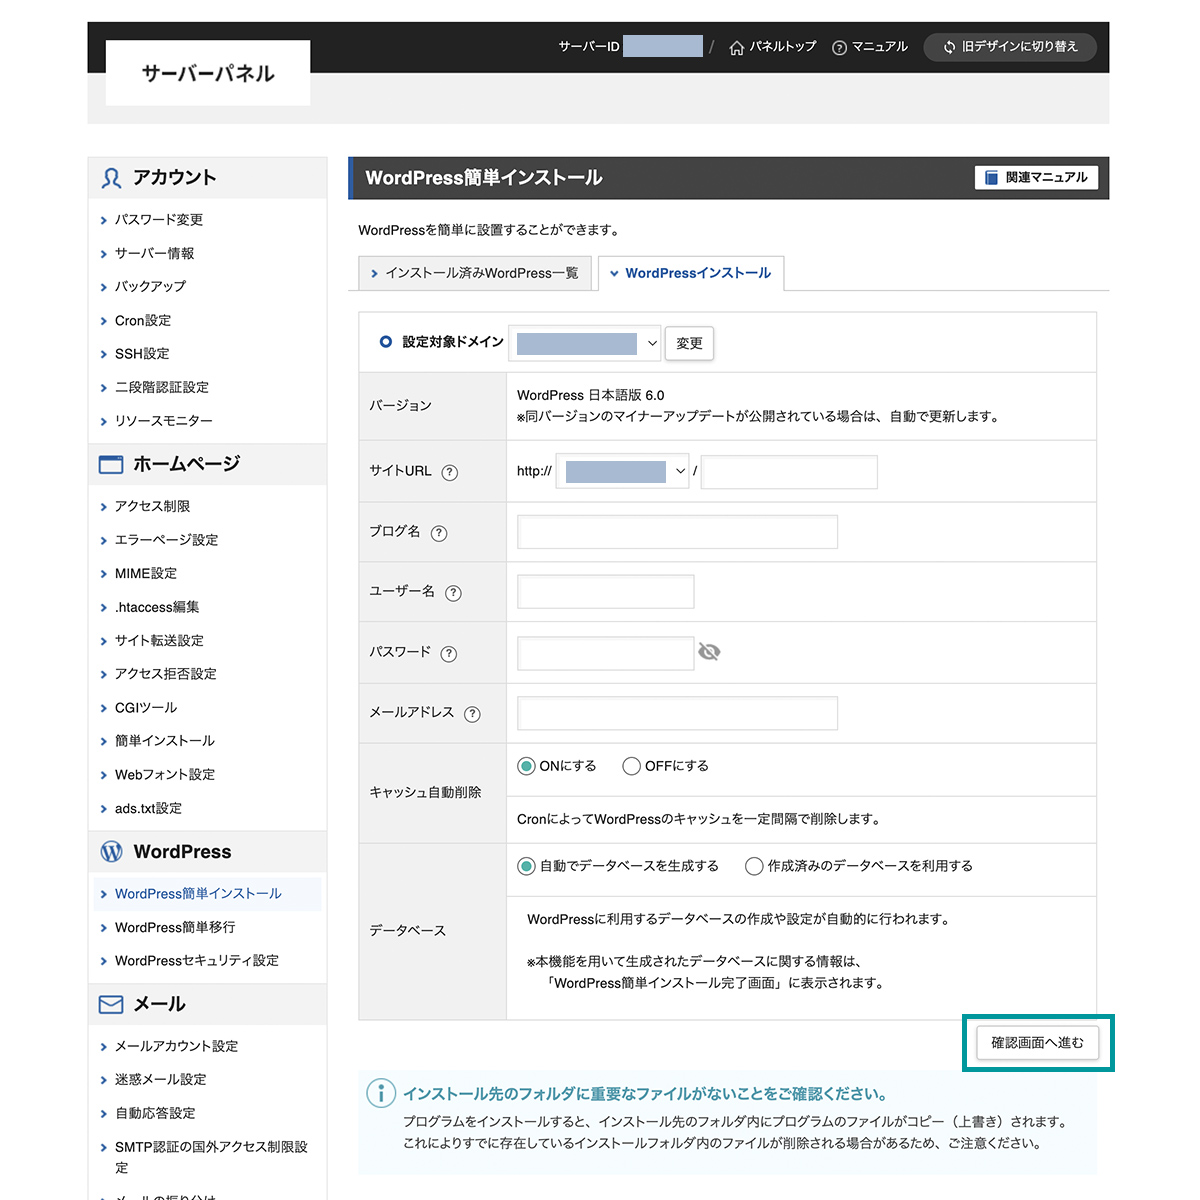This screenshot has width=1200, height=1200.
Task: Open help icon next to パスワード label
Action: pyautogui.click(x=449, y=654)
